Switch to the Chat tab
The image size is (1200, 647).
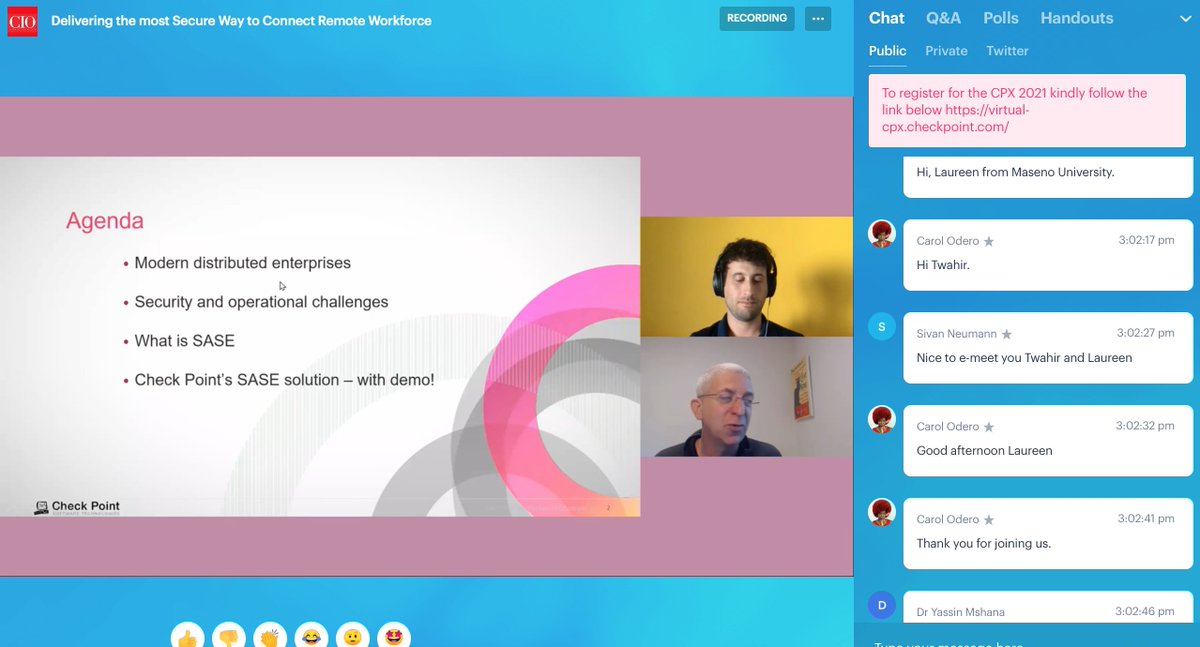click(x=886, y=18)
